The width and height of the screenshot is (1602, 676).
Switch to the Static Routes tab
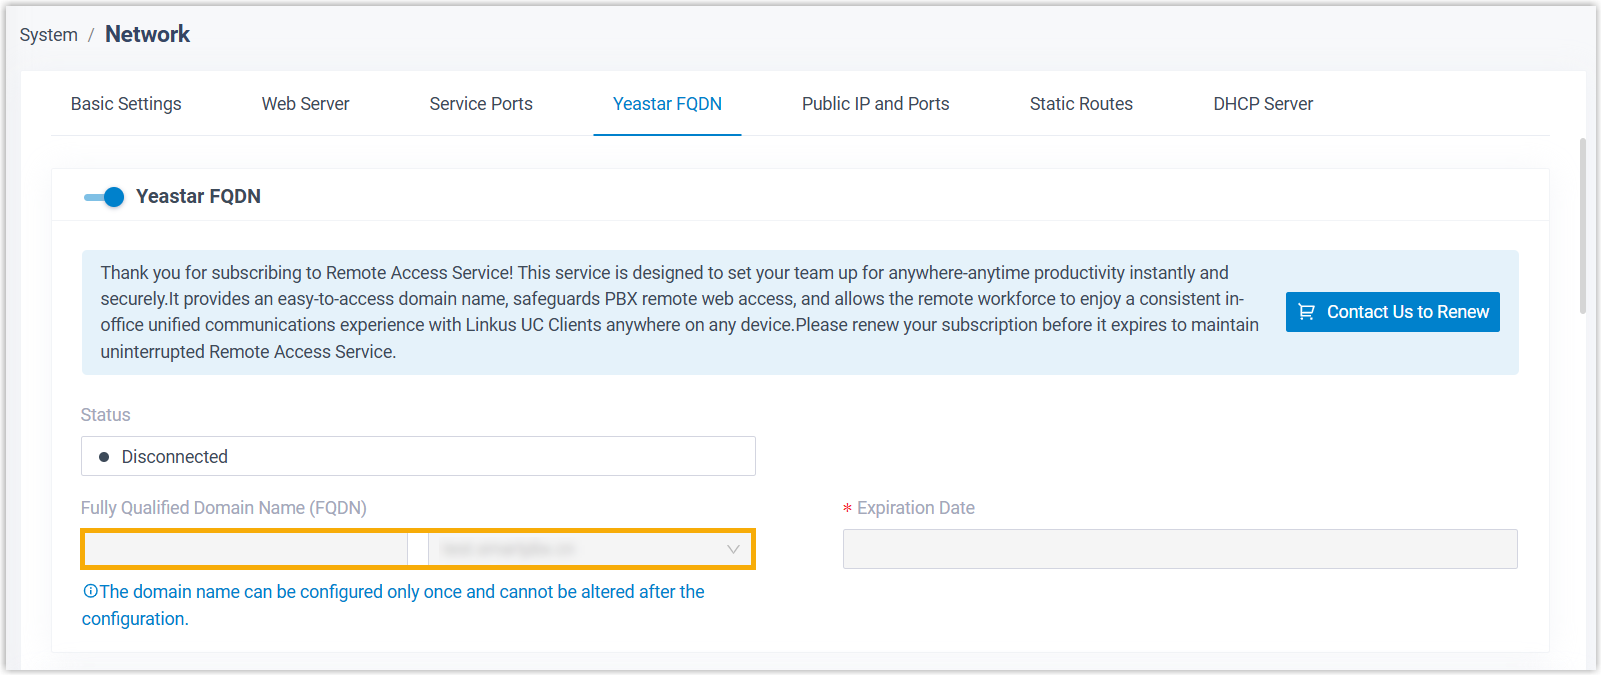pyautogui.click(x=1081, y=104)
